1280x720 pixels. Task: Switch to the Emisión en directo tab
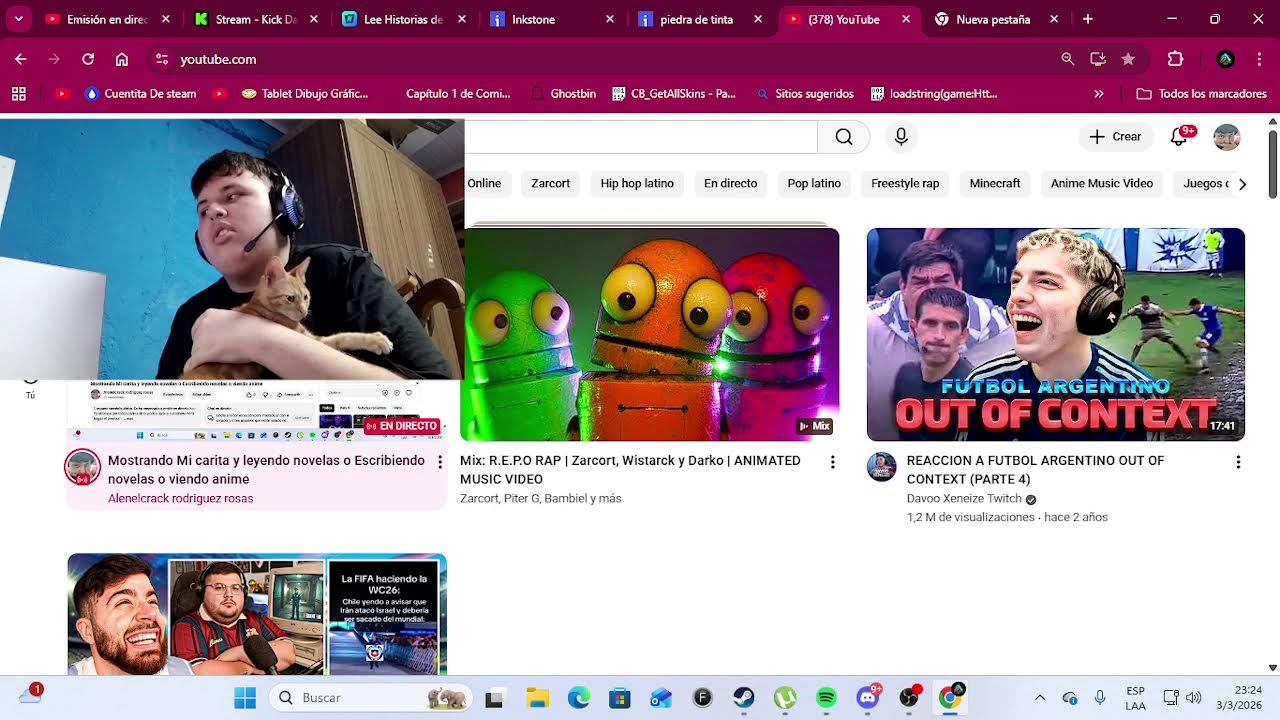tap(107, 19)
